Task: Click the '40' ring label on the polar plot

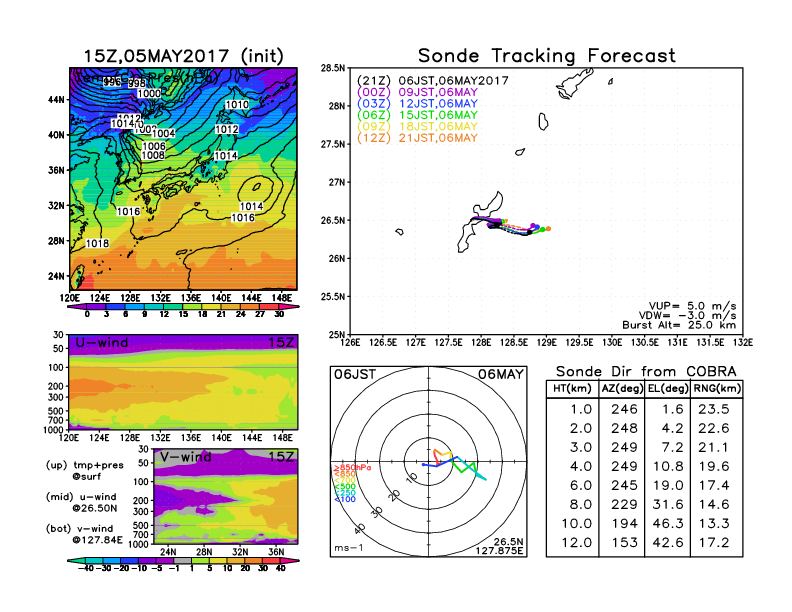Action: [360, 529]
